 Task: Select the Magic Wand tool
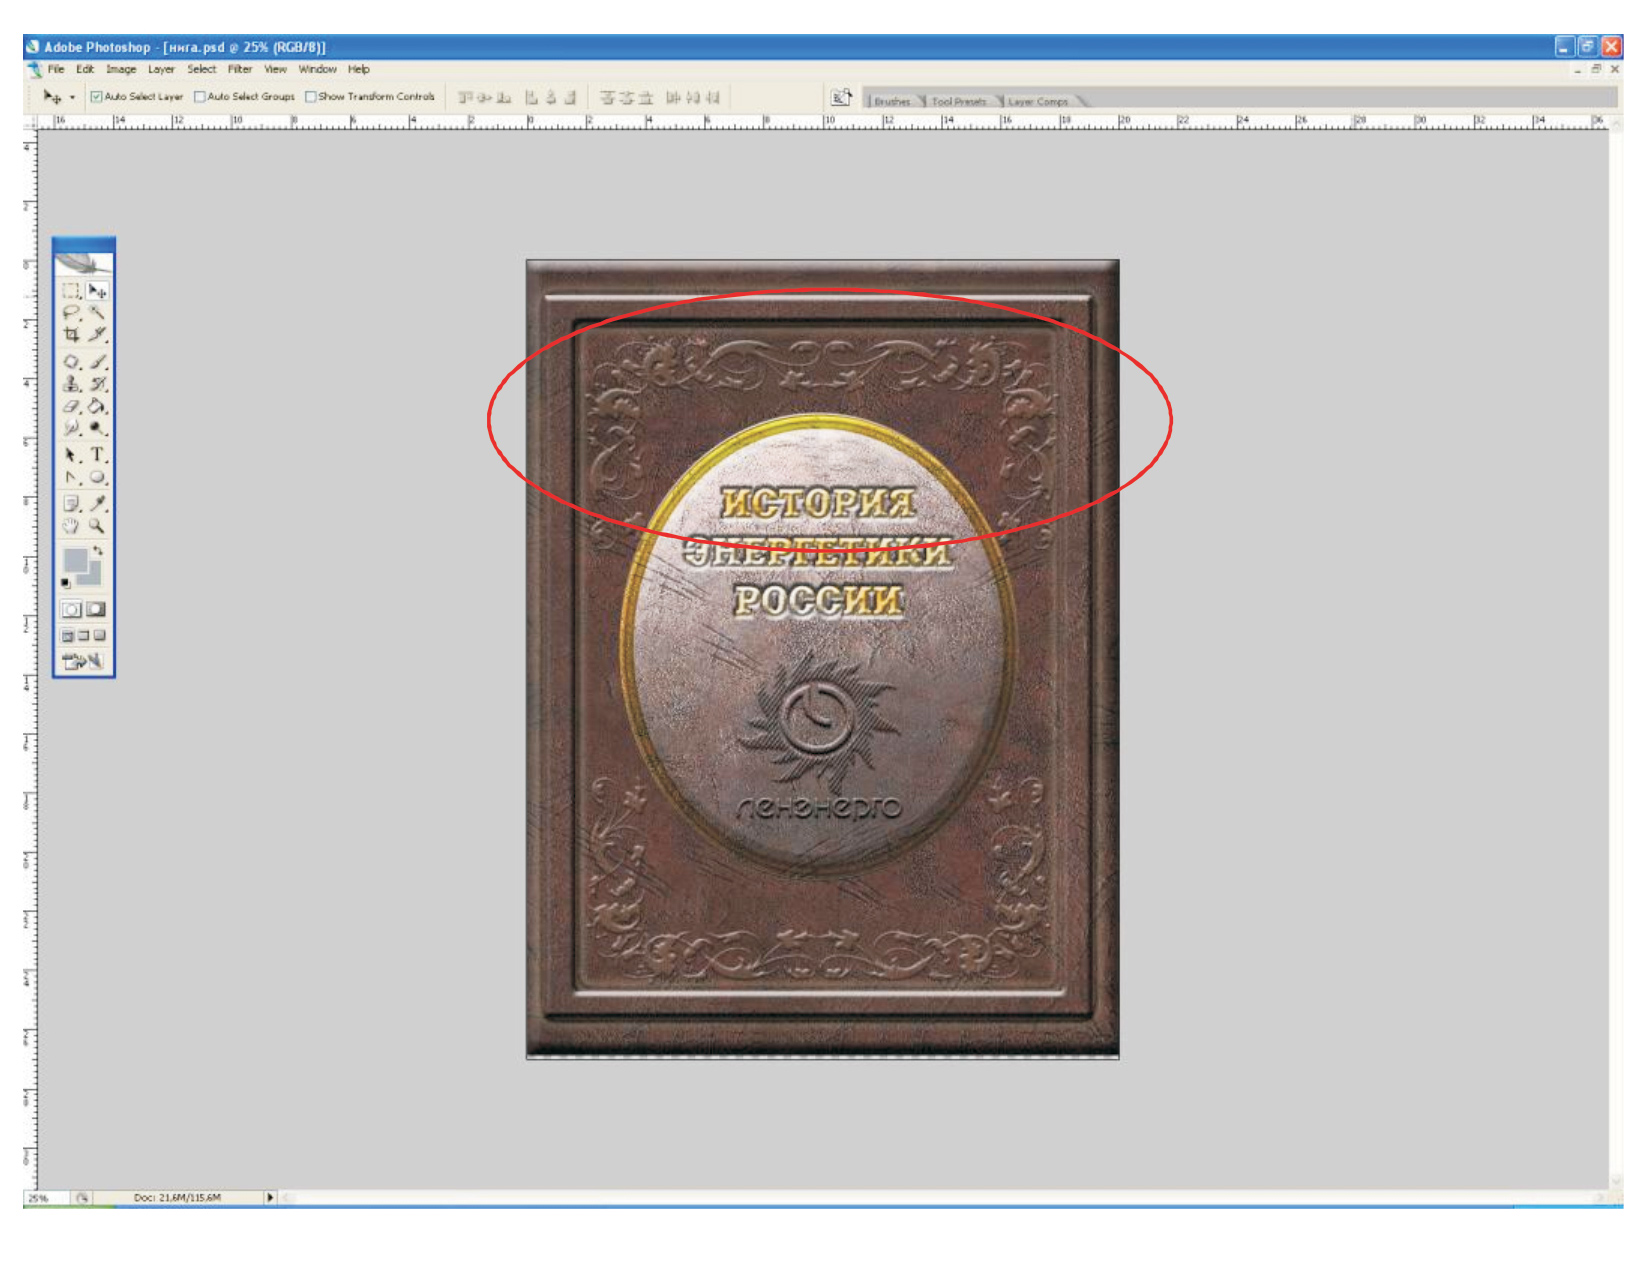97,313
